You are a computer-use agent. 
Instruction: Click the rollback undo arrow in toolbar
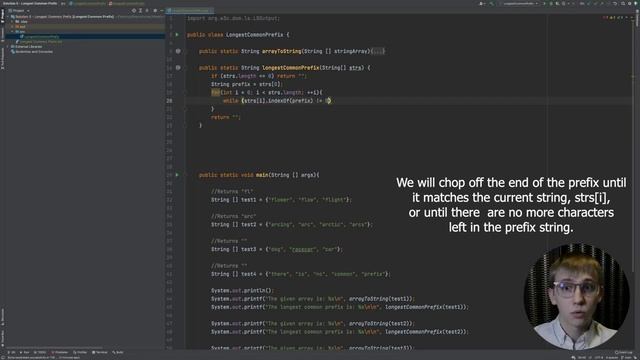(615, 3)
